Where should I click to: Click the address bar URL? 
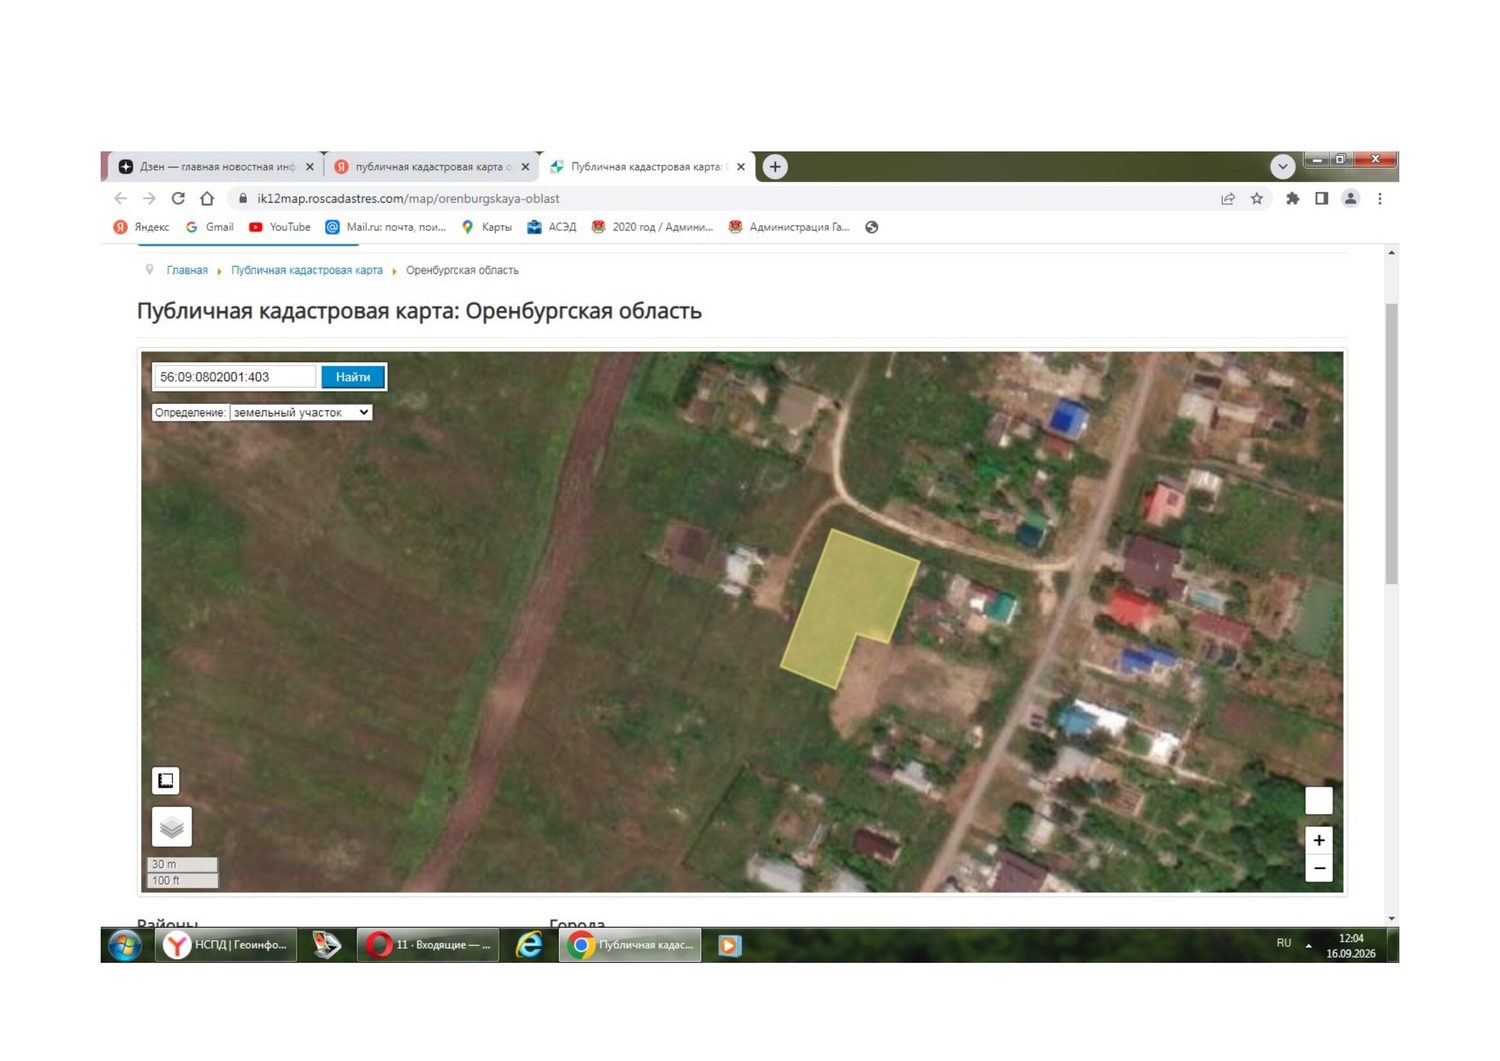(x=408, y=199)
